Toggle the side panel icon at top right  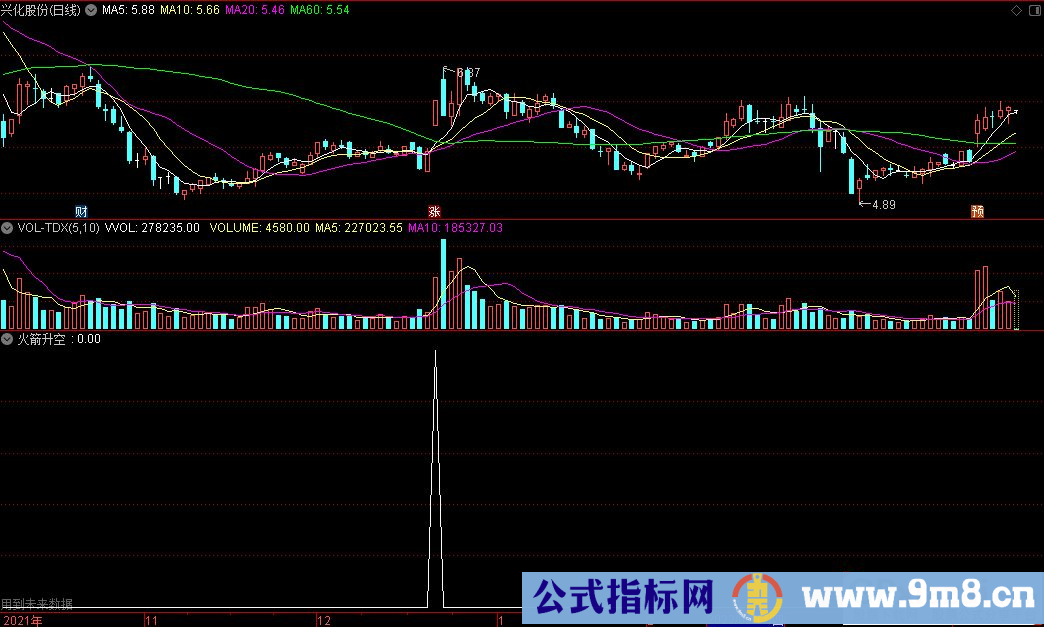point(1034,10)
